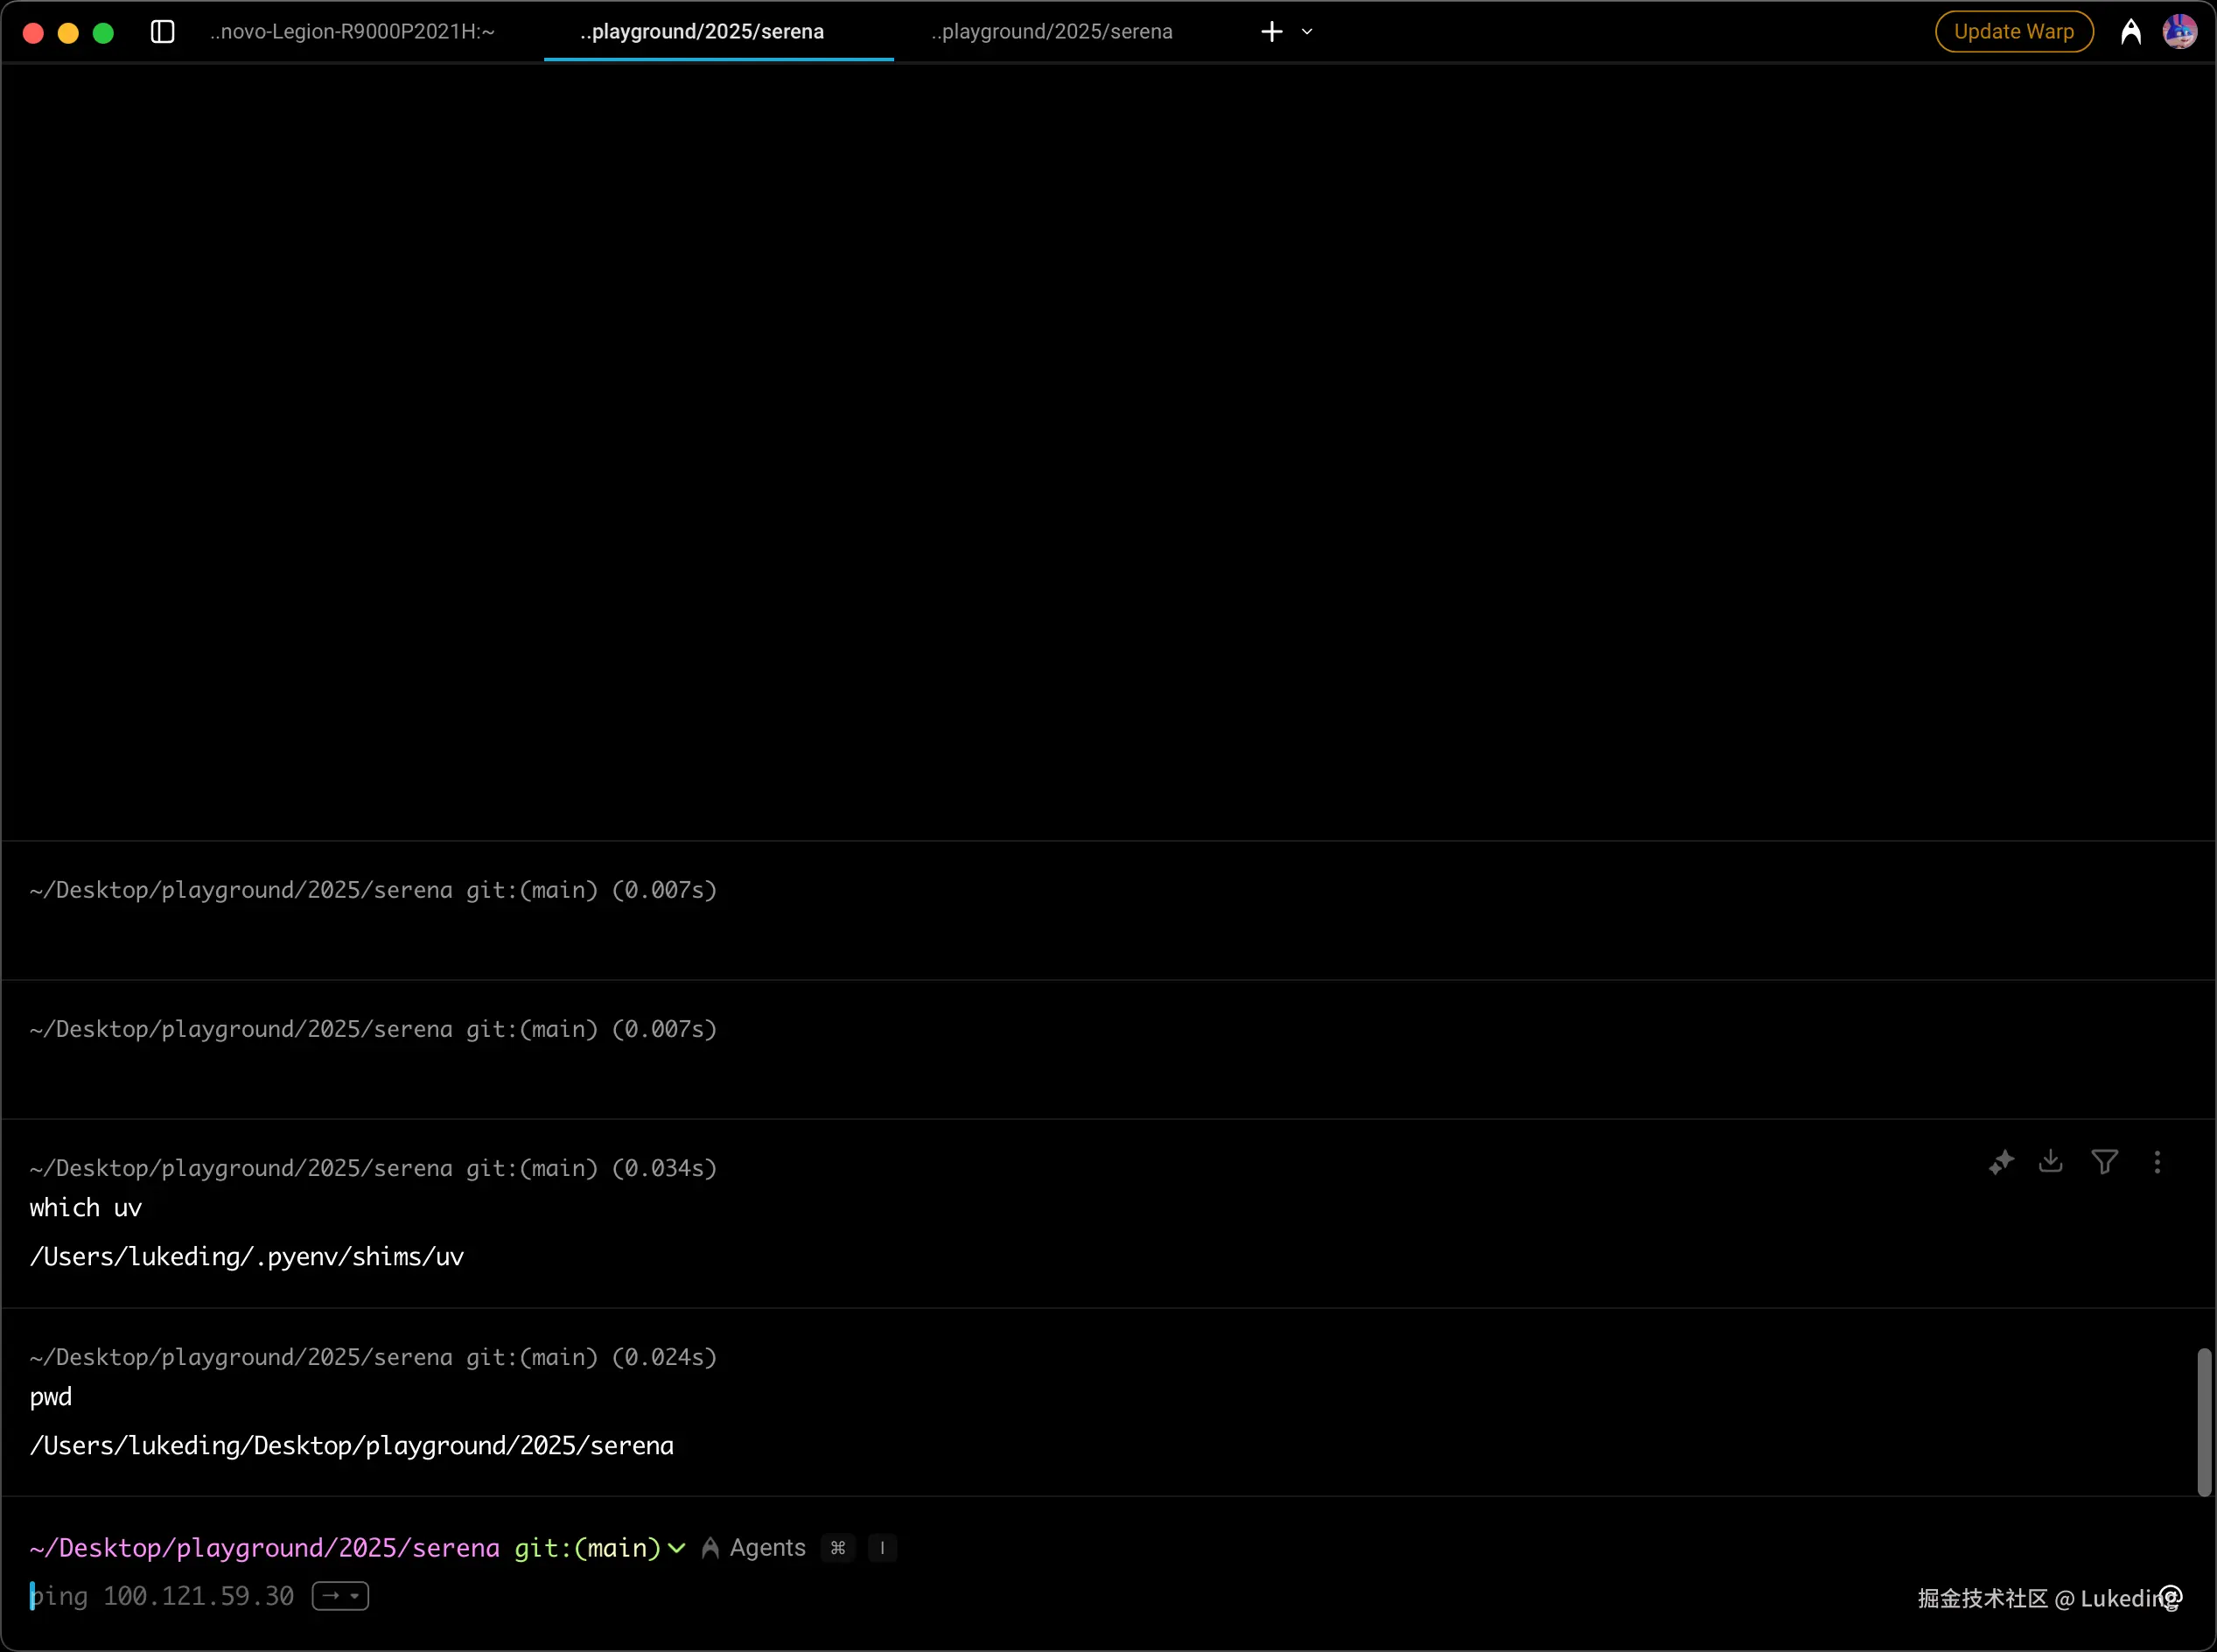This screenshot has height=1652, width=2217.
Task: Click the Update Warp button
Action: pyautogui.click(x=2013, y=32)
